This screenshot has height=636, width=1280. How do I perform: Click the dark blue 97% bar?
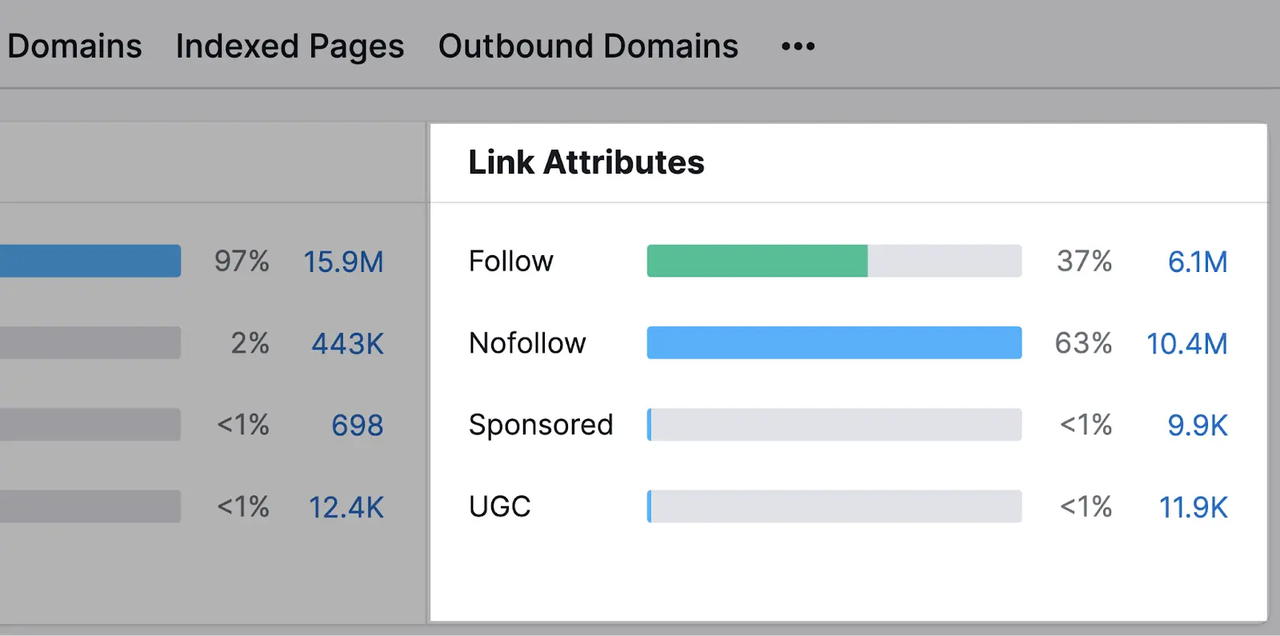click(x=90, y=261)
